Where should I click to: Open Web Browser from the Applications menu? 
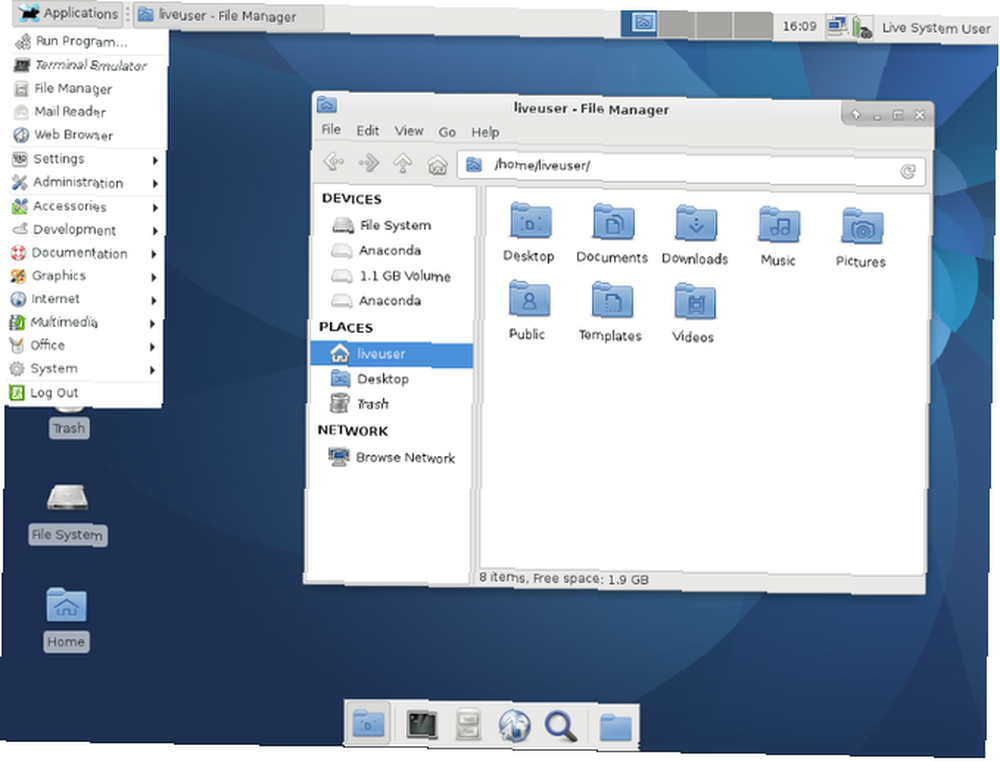point(87,135)
